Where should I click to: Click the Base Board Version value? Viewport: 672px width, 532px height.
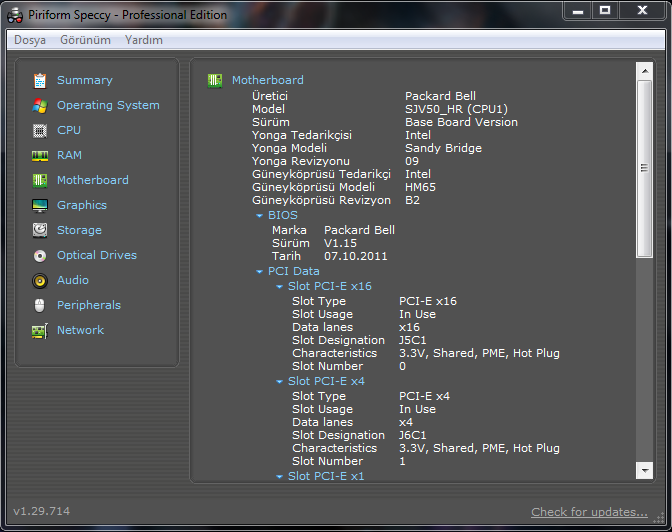[462, 122]
